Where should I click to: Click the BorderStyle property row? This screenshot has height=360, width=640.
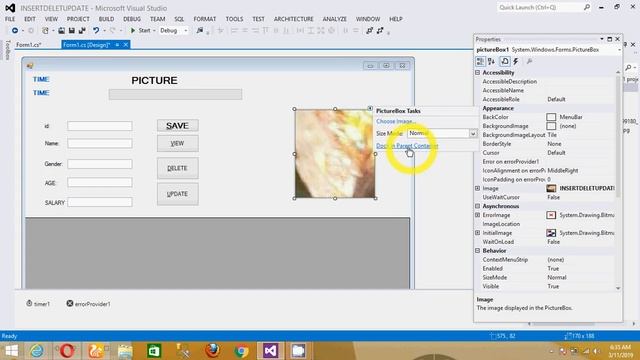pyautogui.click(x=545, y=144)
